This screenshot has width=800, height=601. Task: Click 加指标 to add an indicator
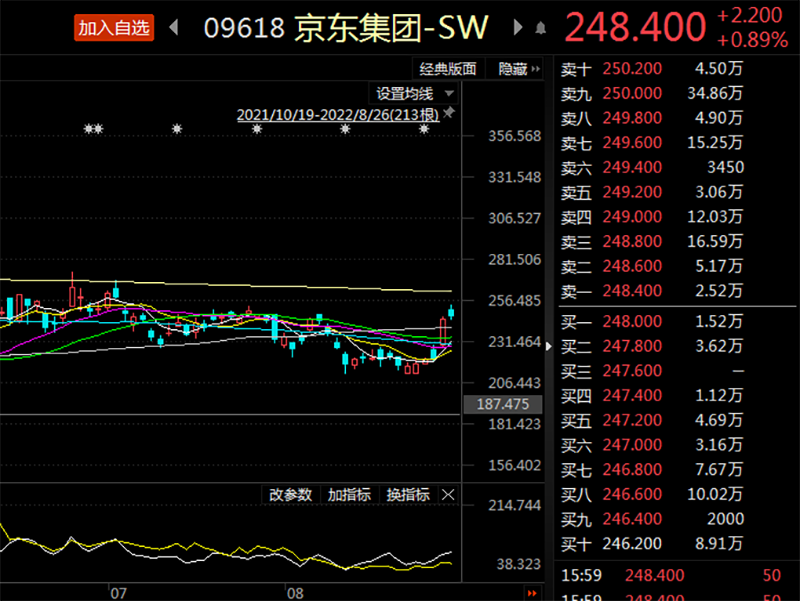click(x=349, y=494)
